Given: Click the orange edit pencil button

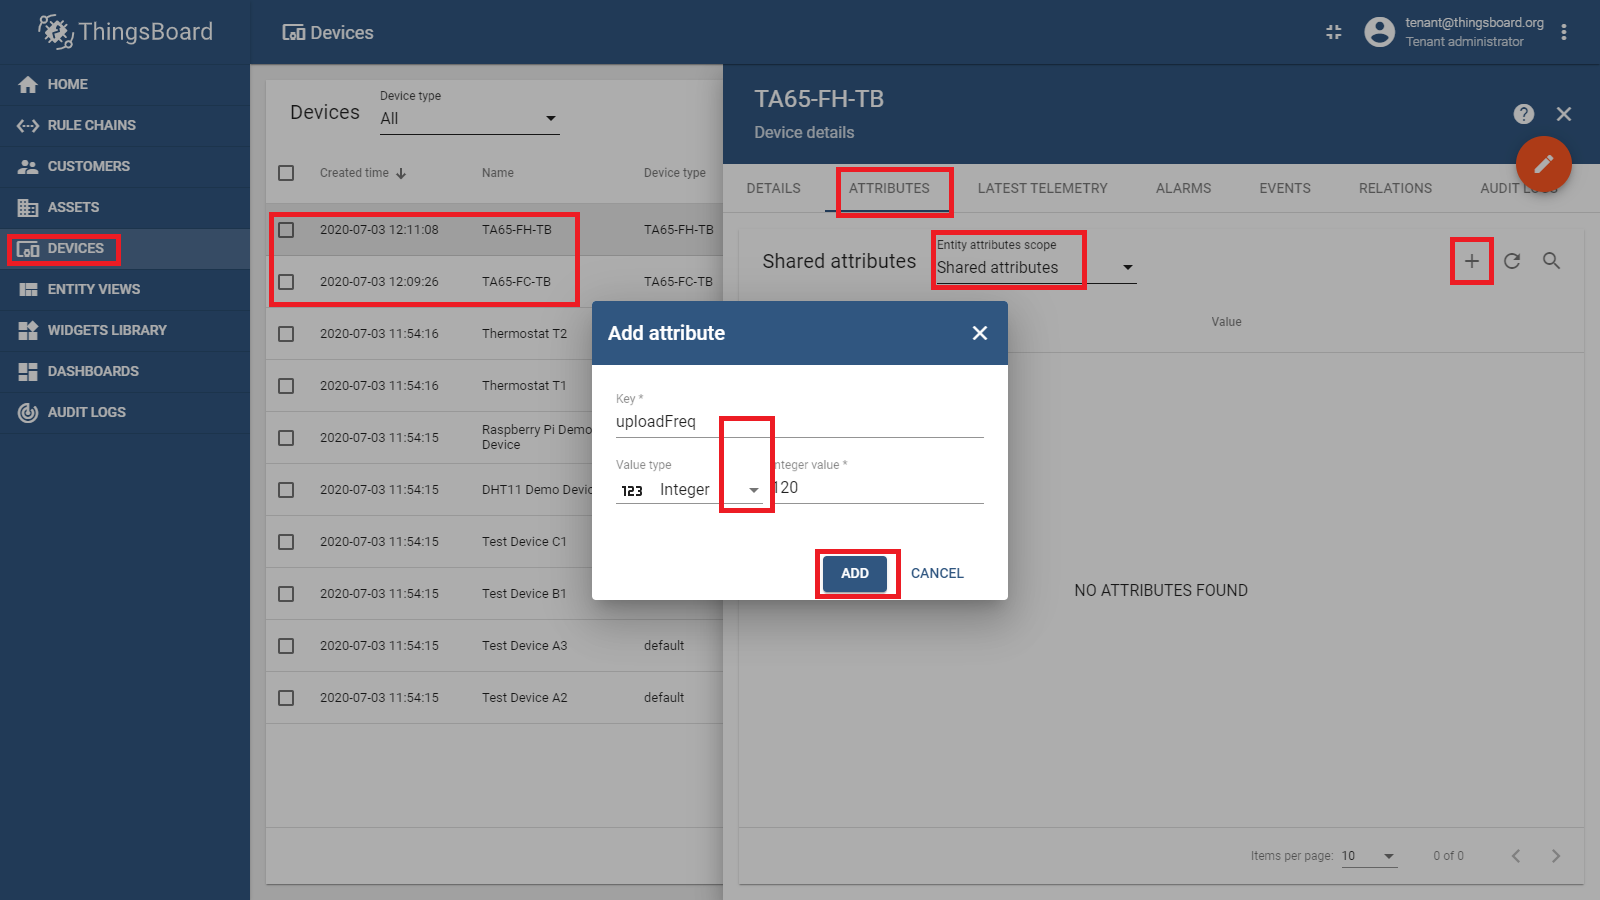Looking at the screenshot, I should click(x=1544, y=163).
